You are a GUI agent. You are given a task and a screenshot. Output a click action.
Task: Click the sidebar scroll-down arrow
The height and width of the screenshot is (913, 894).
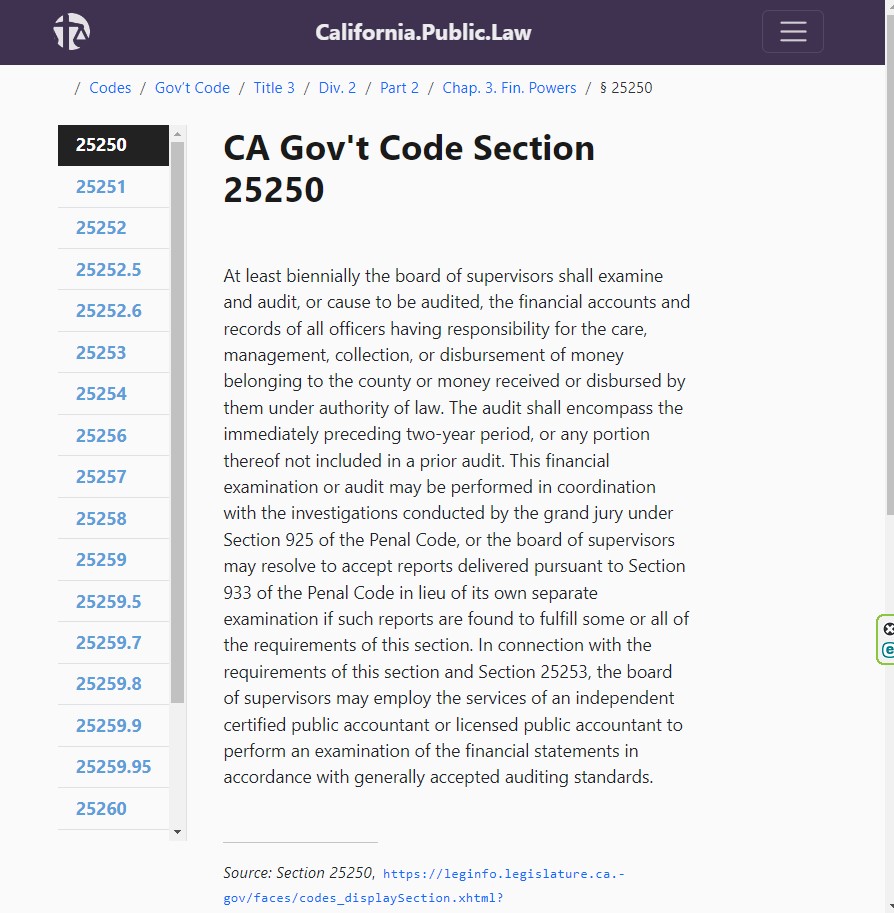pyautogui.click(x=178, y=832)
